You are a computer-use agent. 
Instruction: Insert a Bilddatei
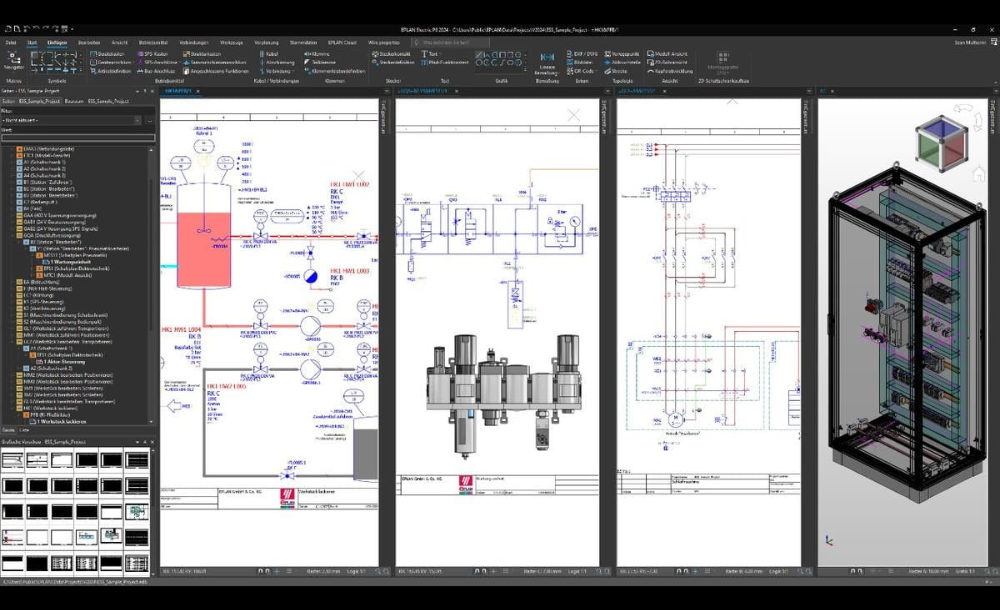pos(580,63)
